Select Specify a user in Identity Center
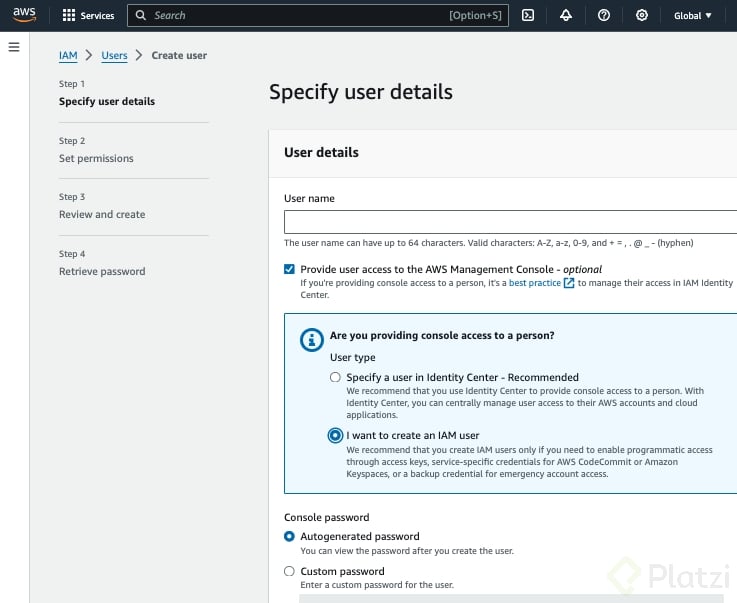The height and width of the screenshot is (603, 737). click(x=335, y=377)
